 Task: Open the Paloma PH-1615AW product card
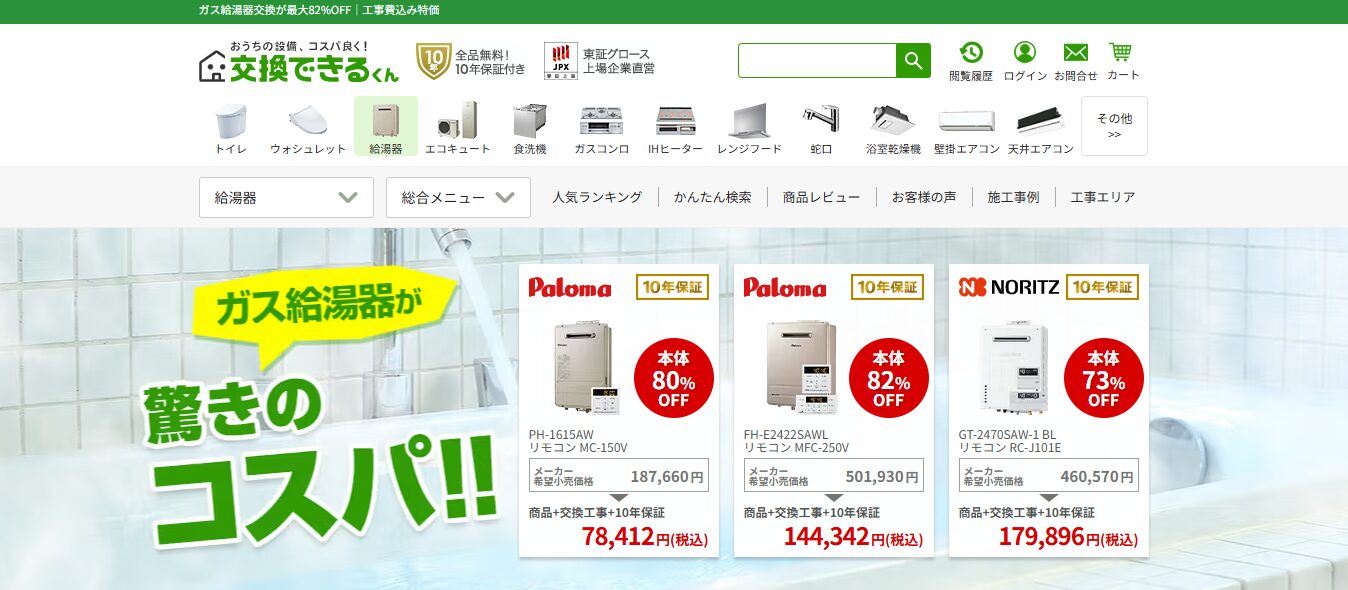click(619, 410)
